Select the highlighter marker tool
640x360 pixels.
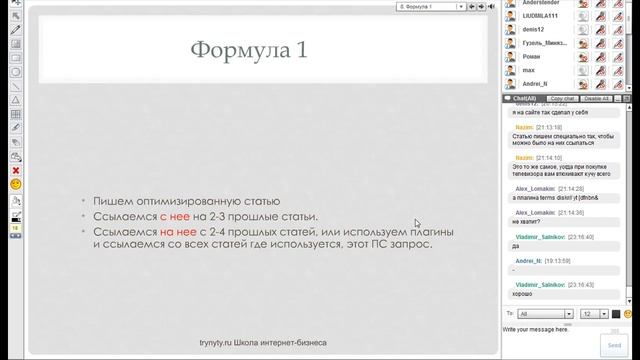[16, 128]
